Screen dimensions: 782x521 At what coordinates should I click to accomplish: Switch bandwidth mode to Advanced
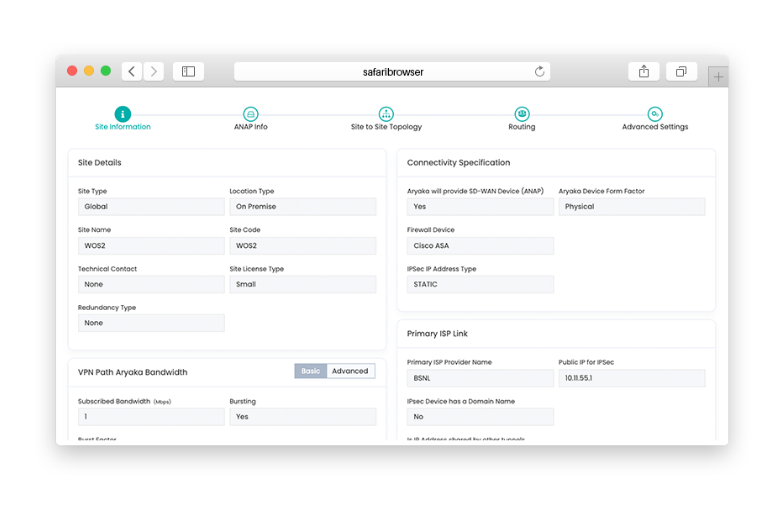click(x=350, y=371)
